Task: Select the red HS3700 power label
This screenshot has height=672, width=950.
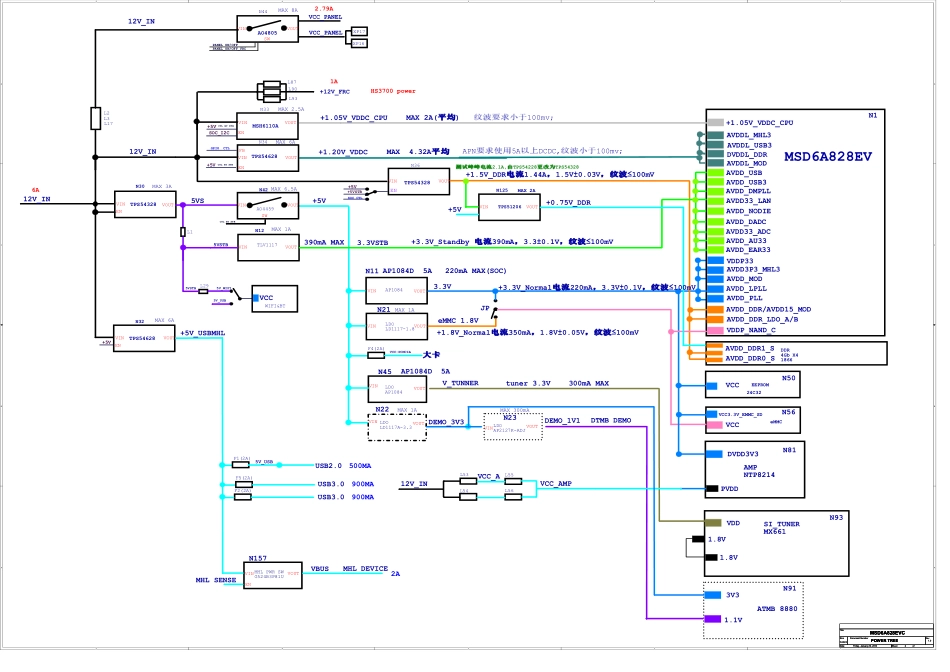Action: click(x=392, y=91)
